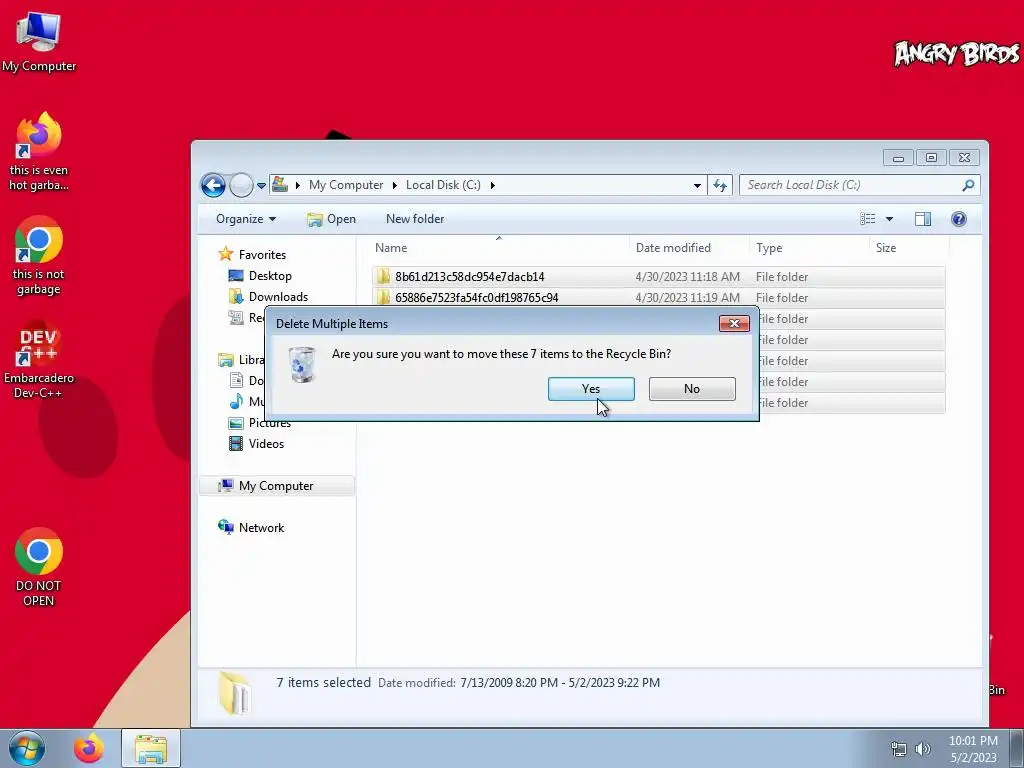The image size is (1024, 768).
Task: Click the Chrome 'this is not garbage' shortcut
Action: pyautogui.click(x=39, y=256)
